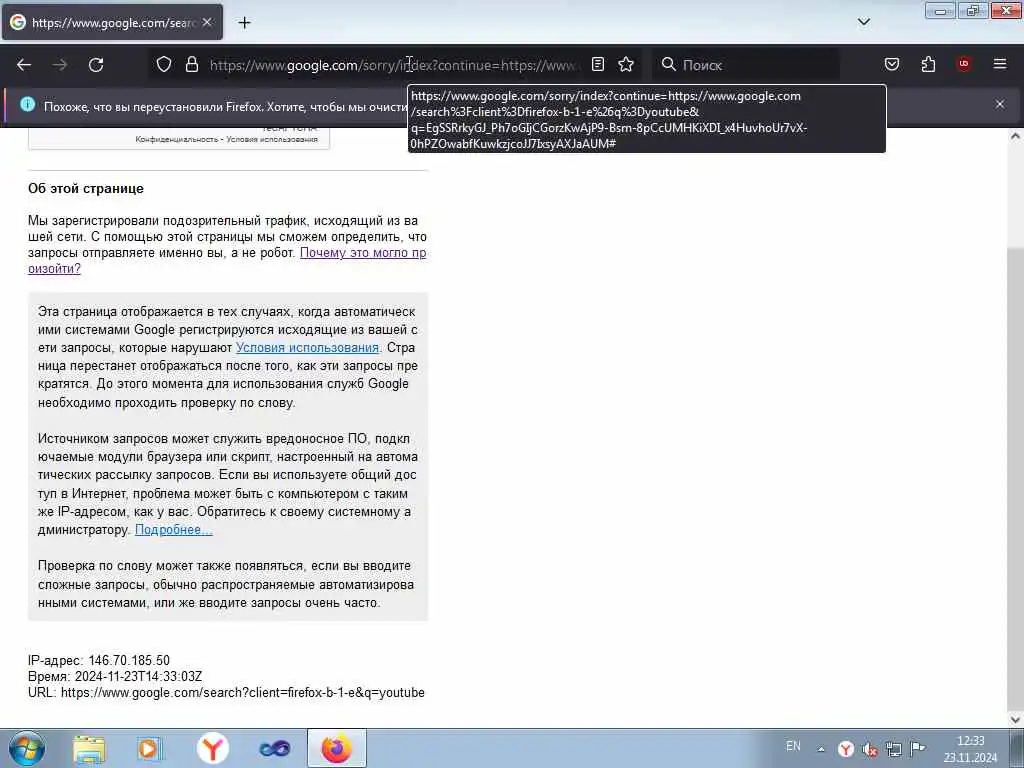Click the muted volume tray icon
The height and width of the screenshot is (768, 1024).
[870, 749]
